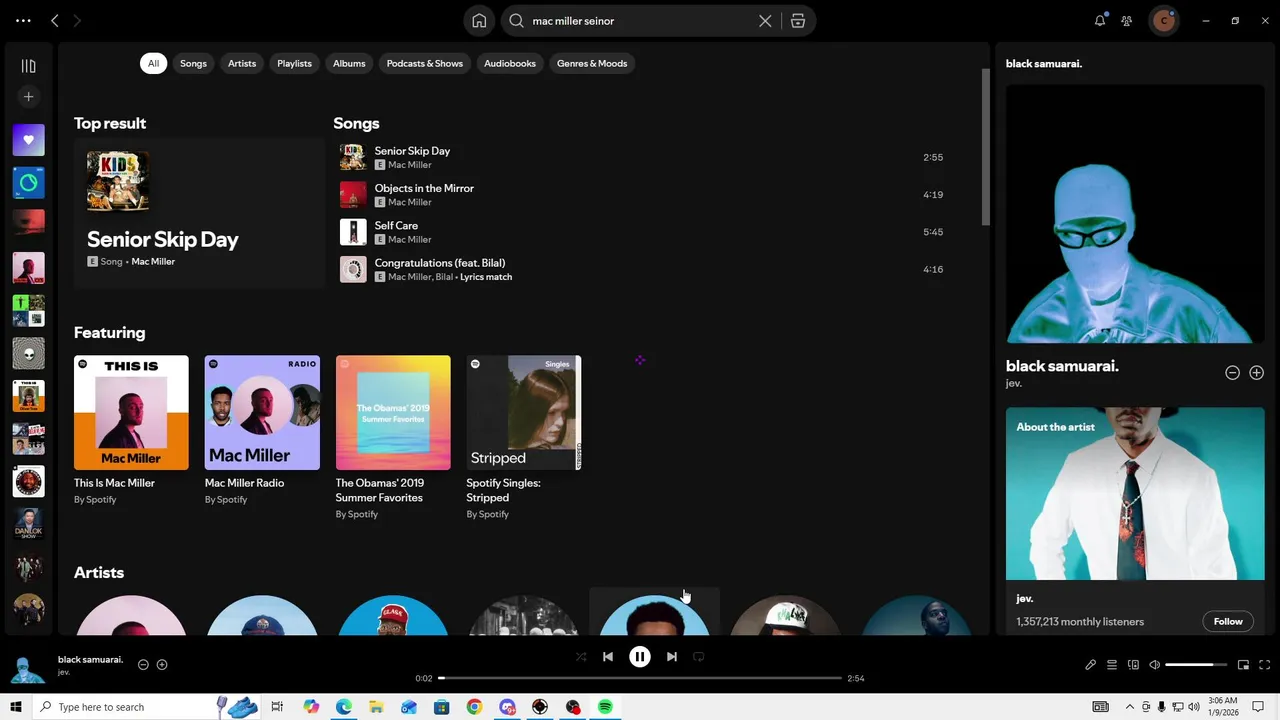Open Senior Skip Day top result card

point(199,214)
